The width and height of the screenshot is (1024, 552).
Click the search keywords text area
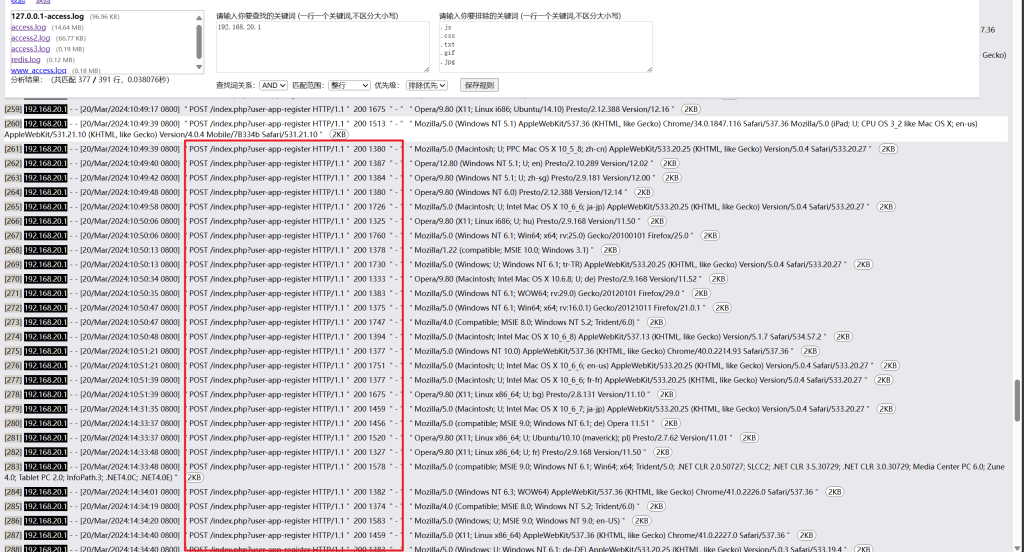[322, 47]
